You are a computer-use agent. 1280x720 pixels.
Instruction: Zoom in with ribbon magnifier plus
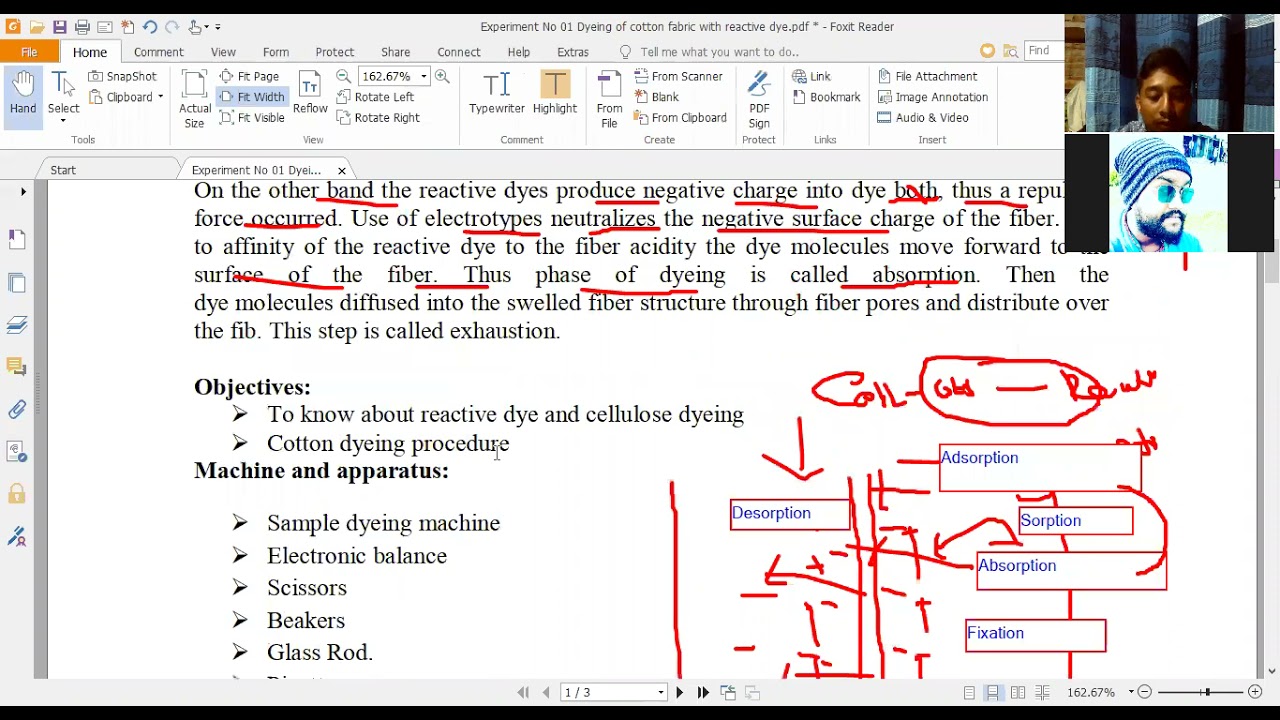tap(442, 76)
